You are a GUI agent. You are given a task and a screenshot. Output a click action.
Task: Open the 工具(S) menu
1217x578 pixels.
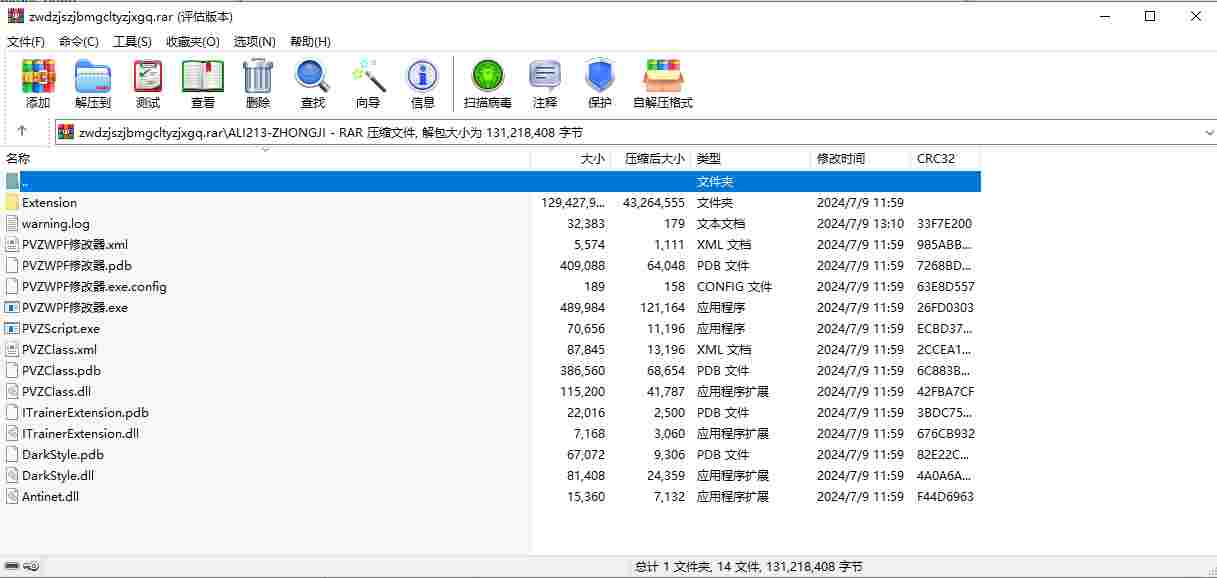point(132,41)
